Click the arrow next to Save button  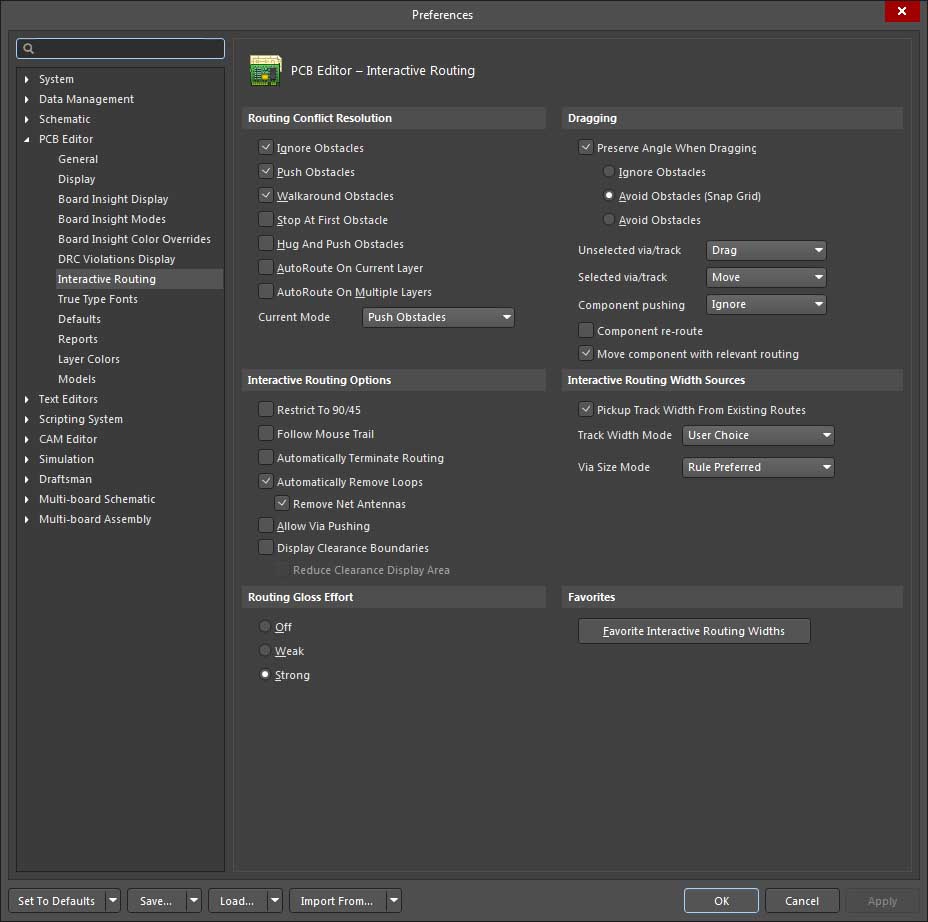click(193, 901)
